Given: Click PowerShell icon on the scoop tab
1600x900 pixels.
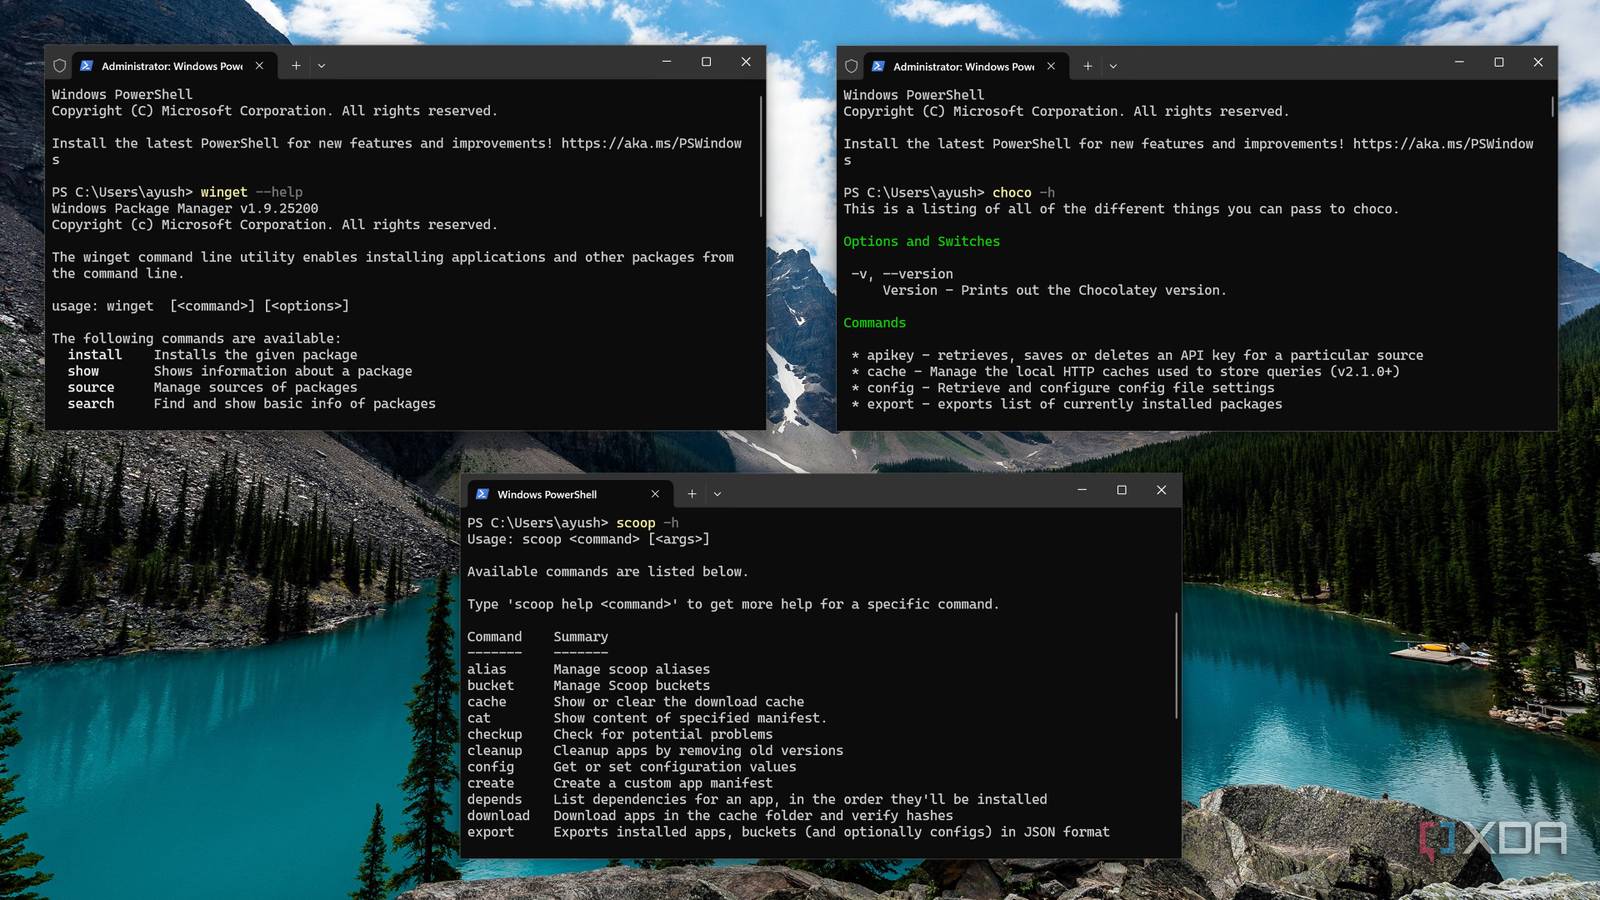Looking at the screenshot, I should tap(482, 494).
